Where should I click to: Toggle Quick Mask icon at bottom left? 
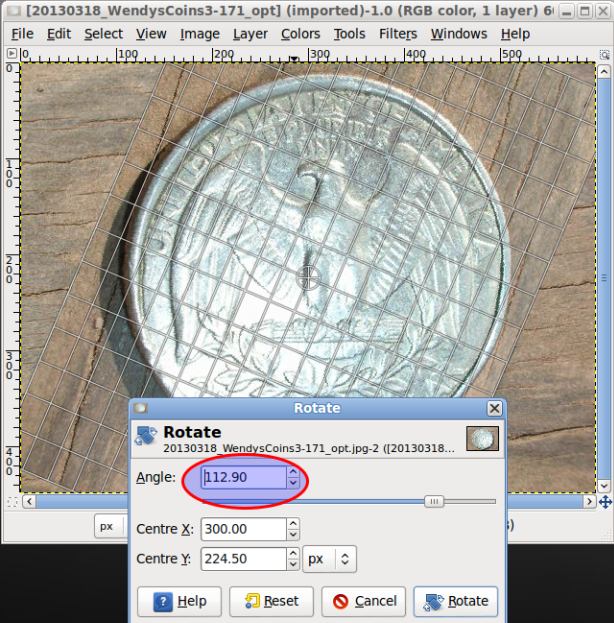pyautogui.click(x=12, y=502)
